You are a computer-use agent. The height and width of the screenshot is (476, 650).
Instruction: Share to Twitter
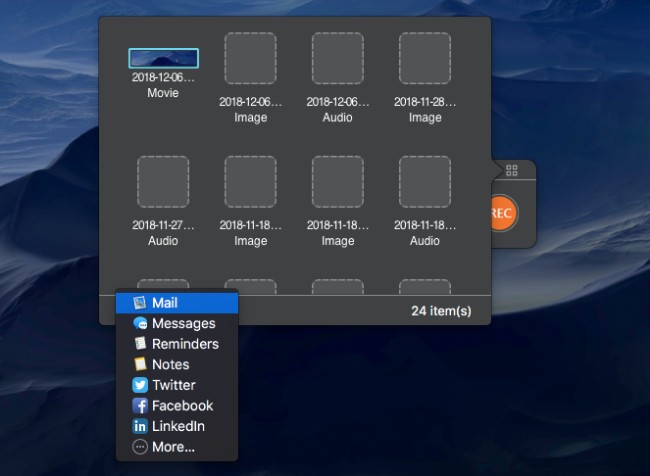177,385
